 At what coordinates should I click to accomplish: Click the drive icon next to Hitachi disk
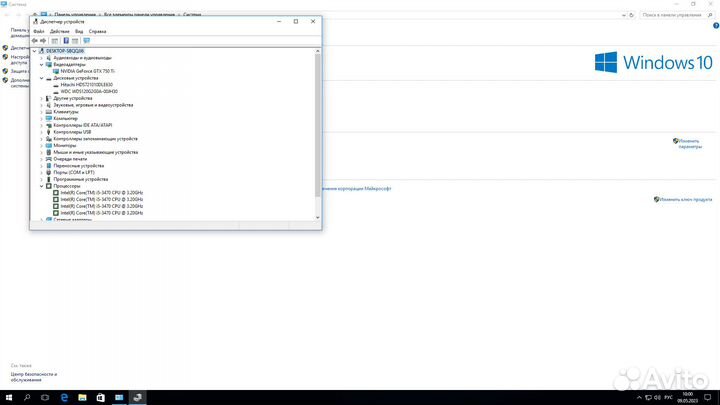(56, 85)
